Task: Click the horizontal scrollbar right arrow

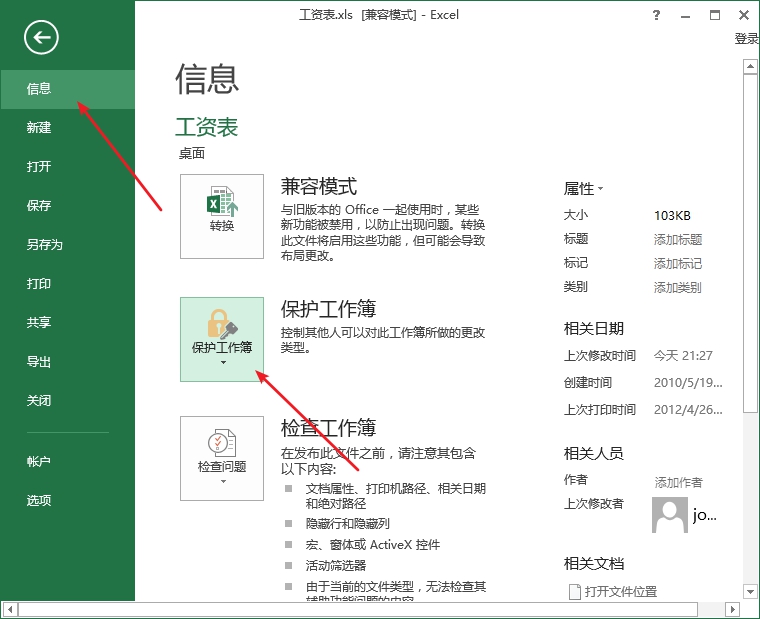Action: (733, 609)
